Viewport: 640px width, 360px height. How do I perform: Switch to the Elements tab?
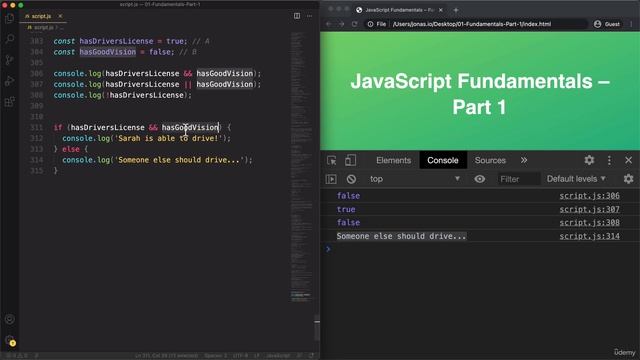pos(393,160)
